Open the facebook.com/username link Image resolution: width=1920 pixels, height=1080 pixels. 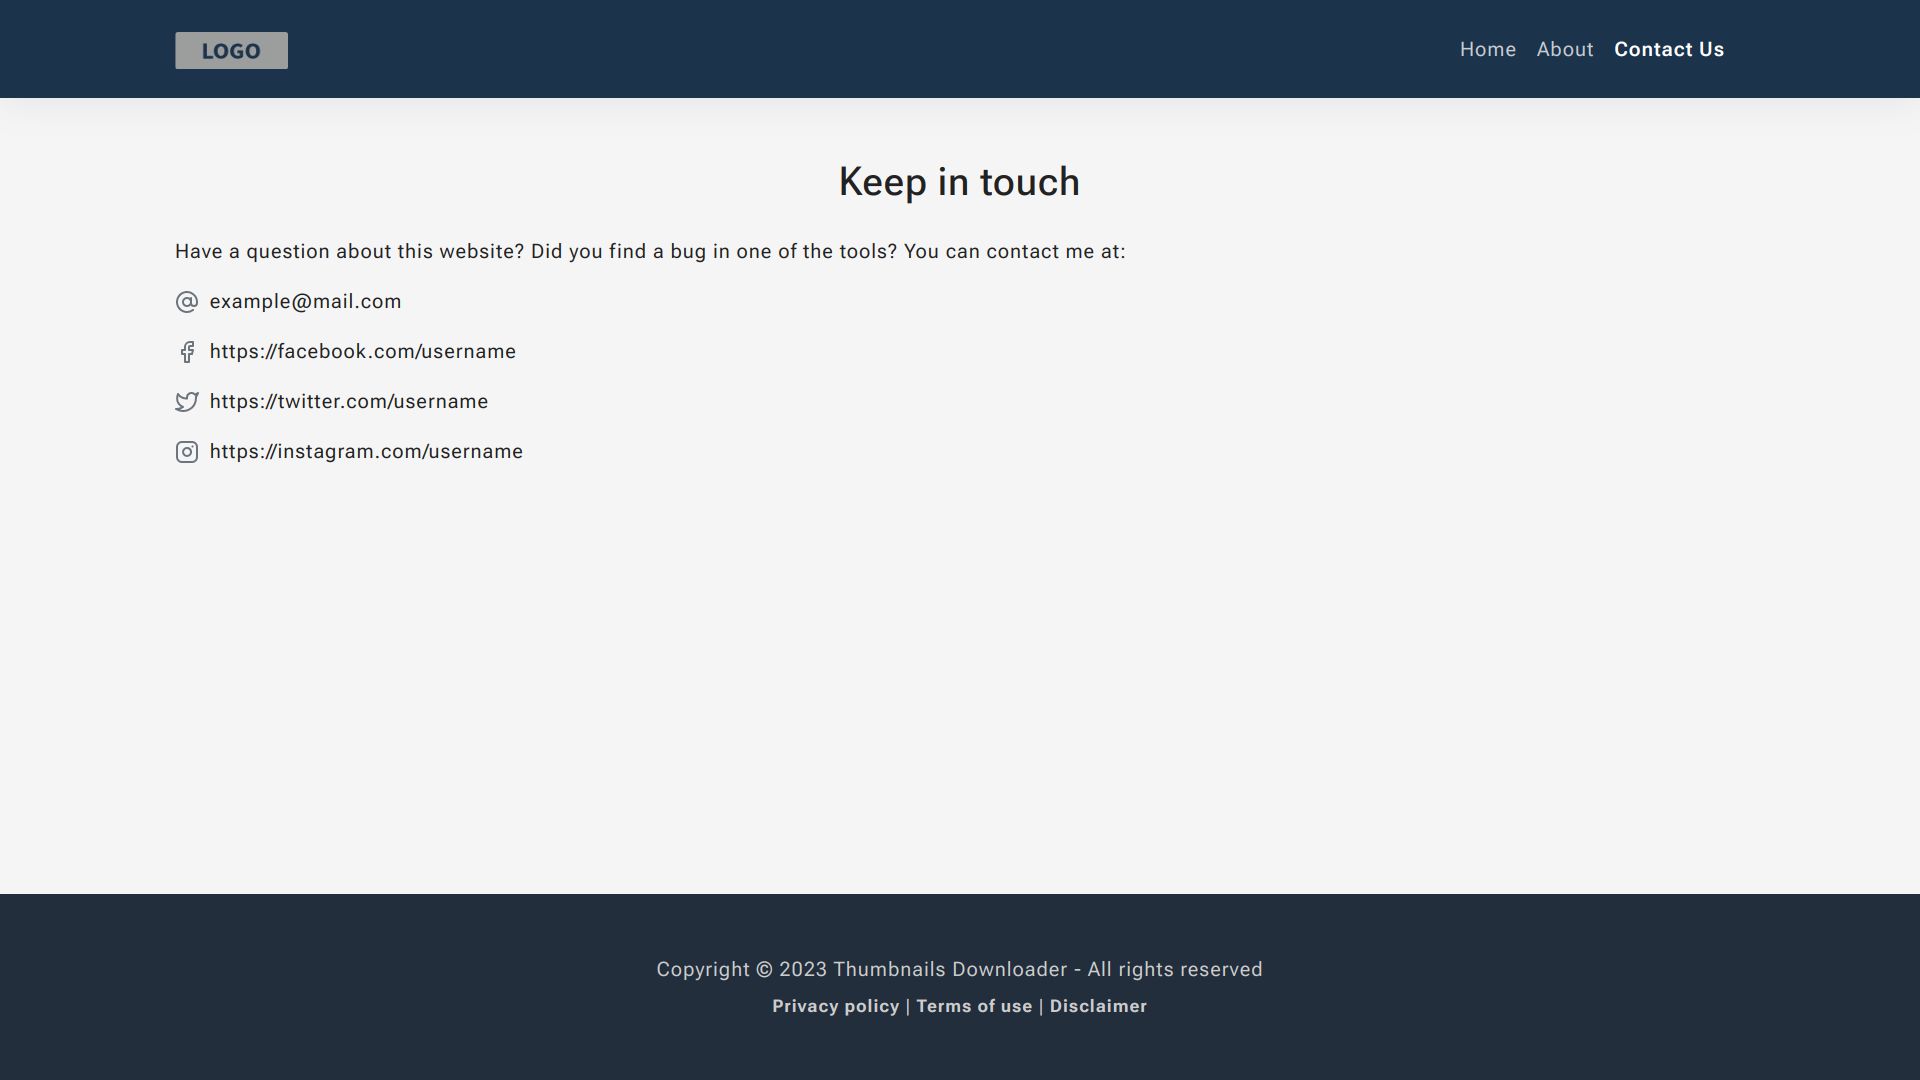(x=362, y=352)
